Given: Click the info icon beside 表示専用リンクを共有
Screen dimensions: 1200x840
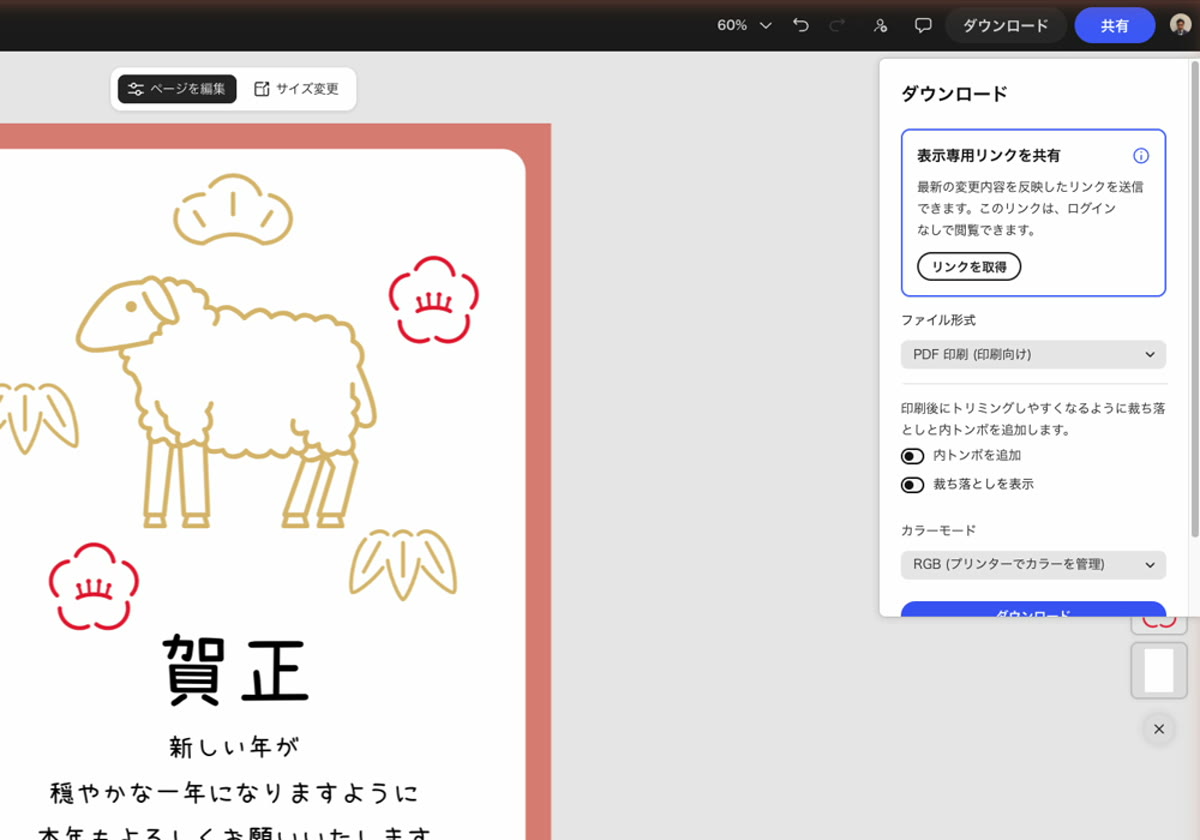Looking at the screenshot, I should [x=1141, y=156].
